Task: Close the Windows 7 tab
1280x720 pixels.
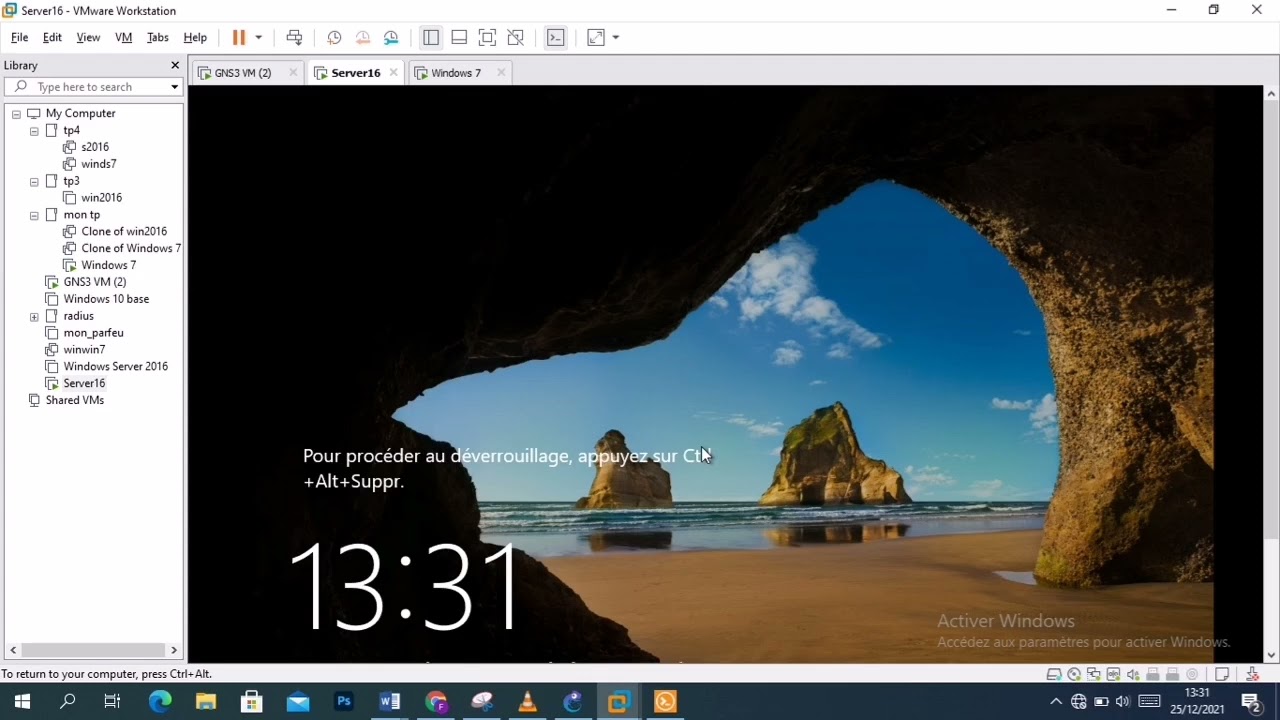Action: point(501,73)
